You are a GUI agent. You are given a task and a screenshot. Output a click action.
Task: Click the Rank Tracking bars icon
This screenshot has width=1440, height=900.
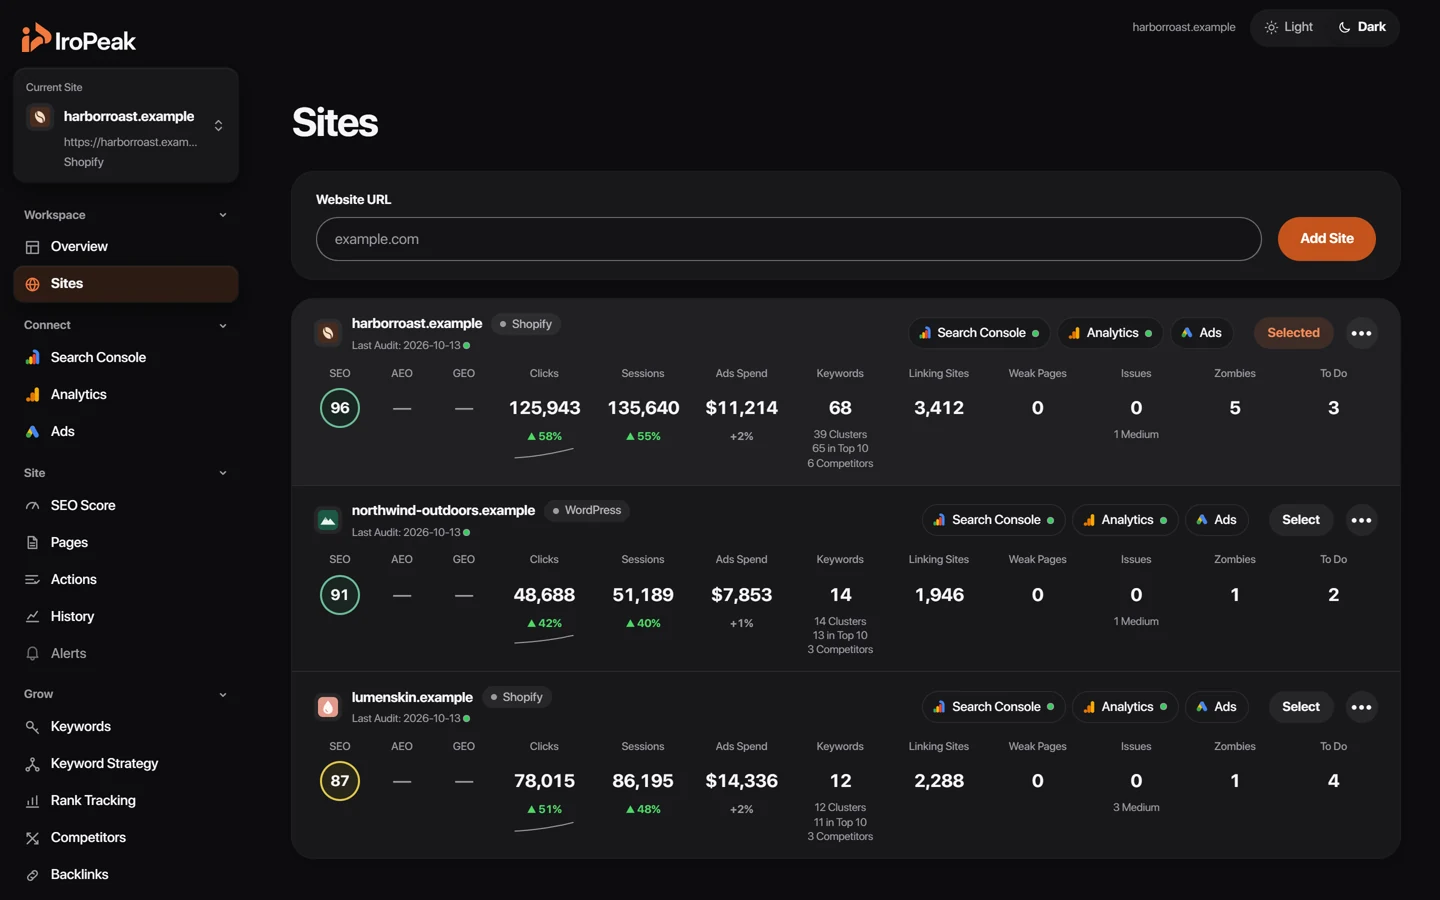tap(32, 801)
